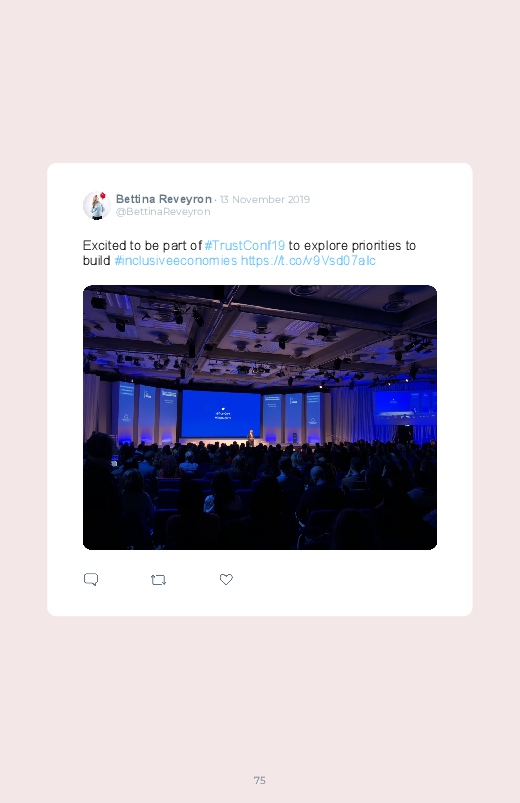The height and width of the screenshot is (803, 520).
Task: Click the reply speech bubble icon
Action: pyautogui.click(x=91, y=579)
